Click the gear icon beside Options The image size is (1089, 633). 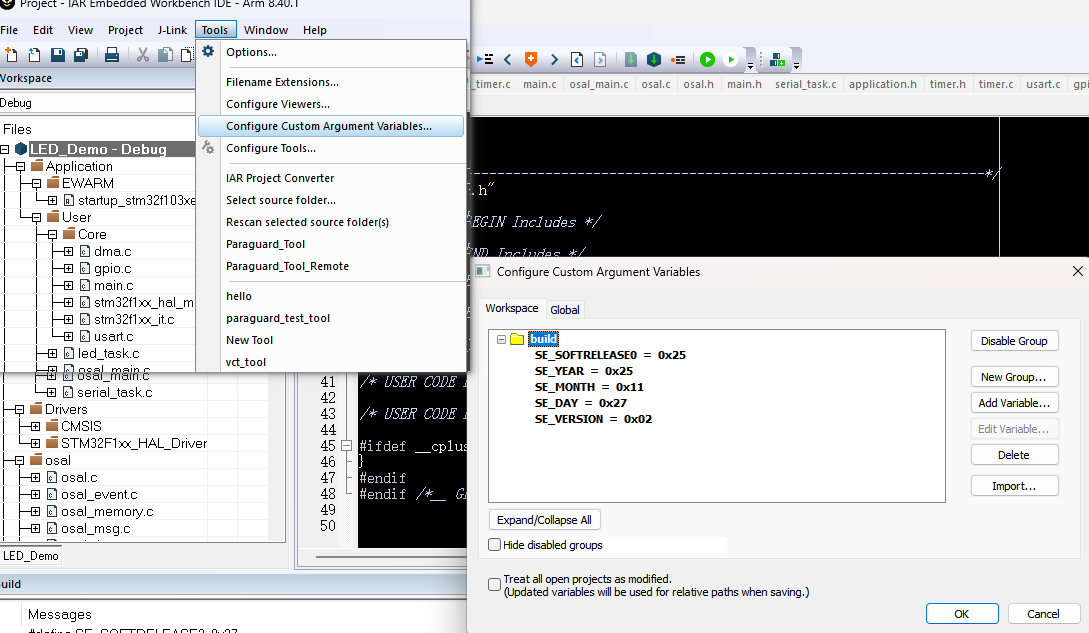click(208, 51)
